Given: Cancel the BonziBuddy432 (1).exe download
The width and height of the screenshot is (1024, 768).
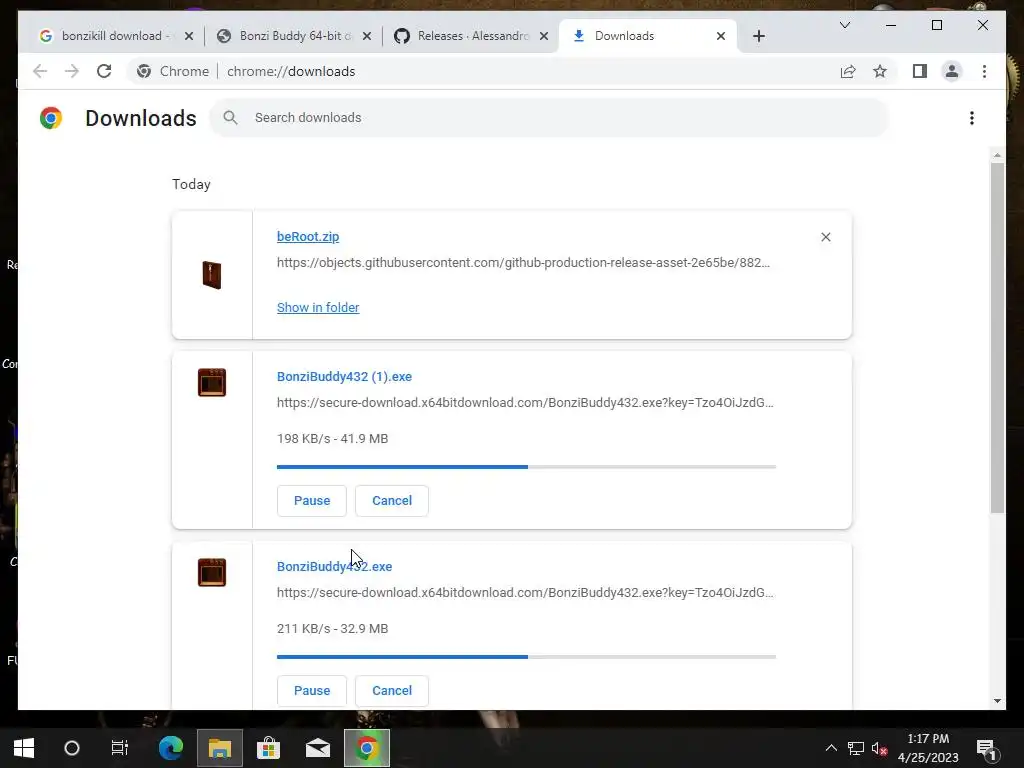Looking at the screenshot, I should (x=392, y=501).
